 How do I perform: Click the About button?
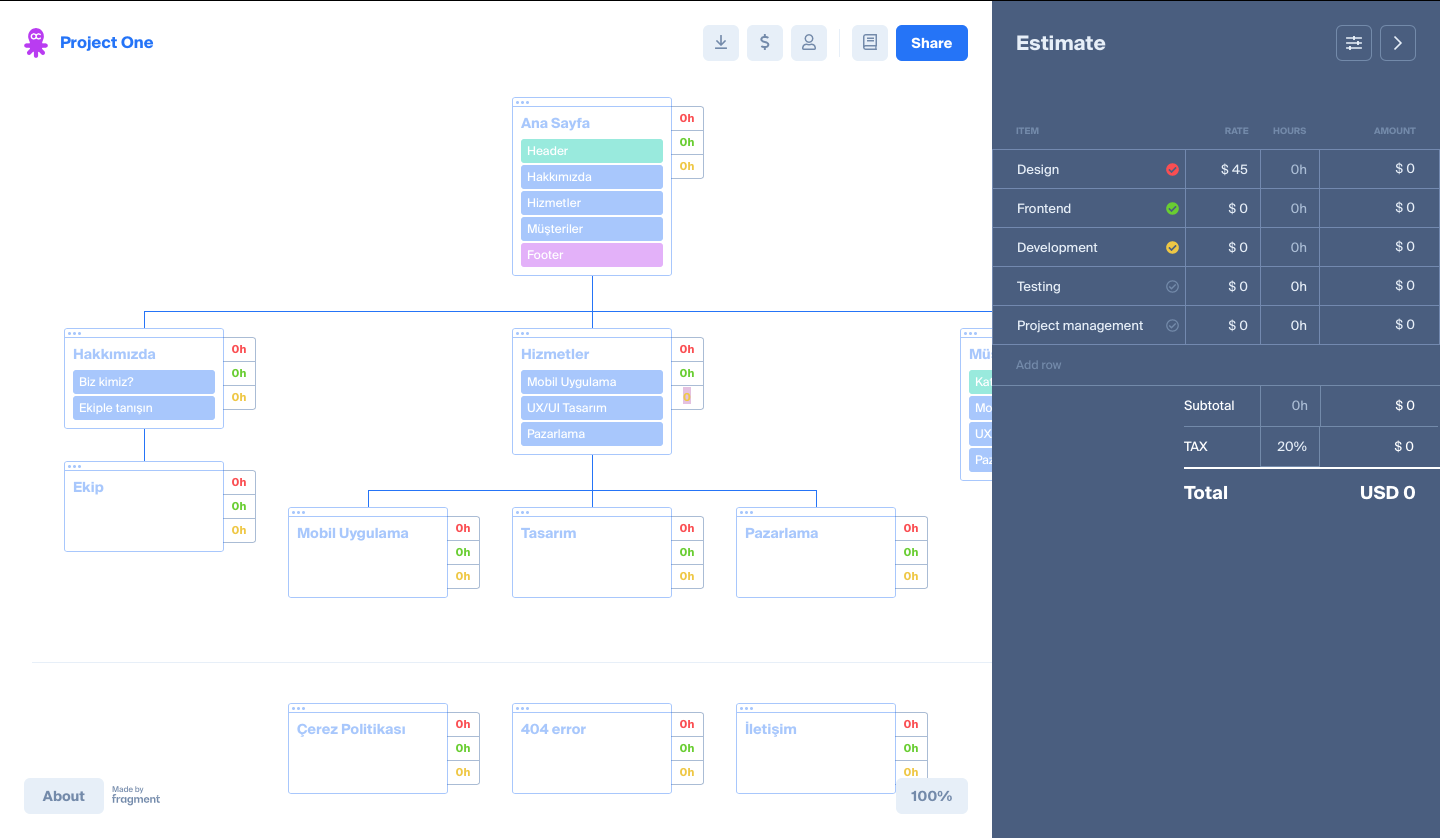63,796
